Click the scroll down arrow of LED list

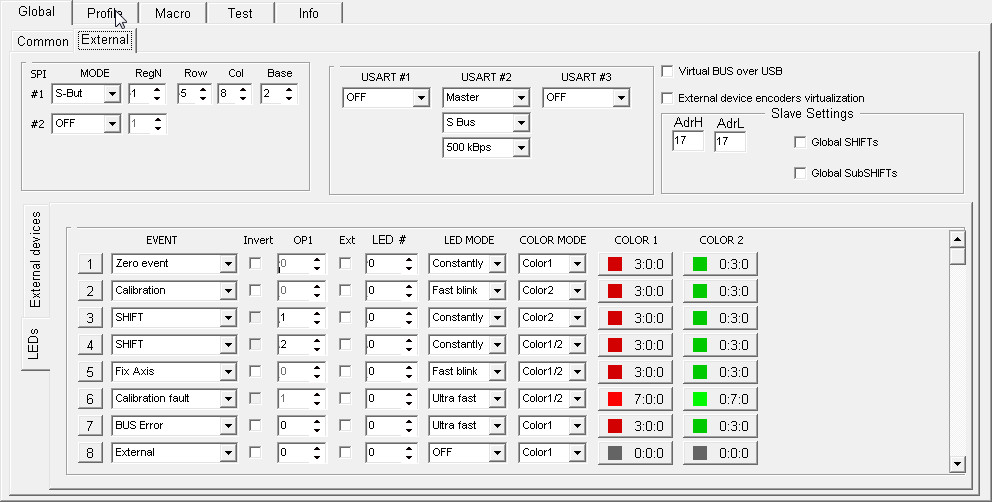point(957,464)
